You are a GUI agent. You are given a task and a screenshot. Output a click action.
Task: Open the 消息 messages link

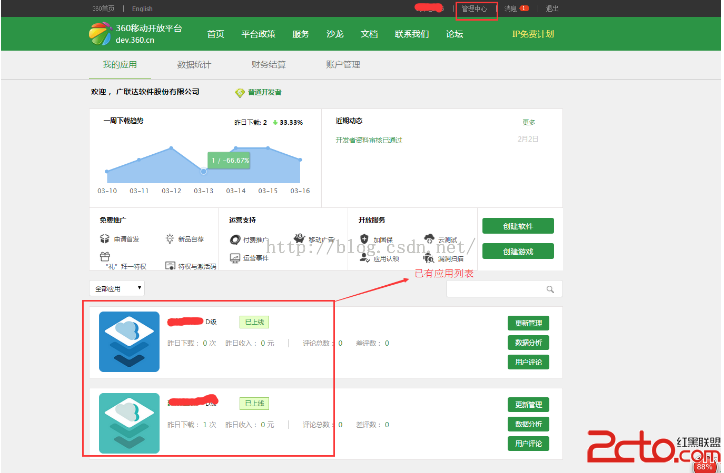(510, 8)
